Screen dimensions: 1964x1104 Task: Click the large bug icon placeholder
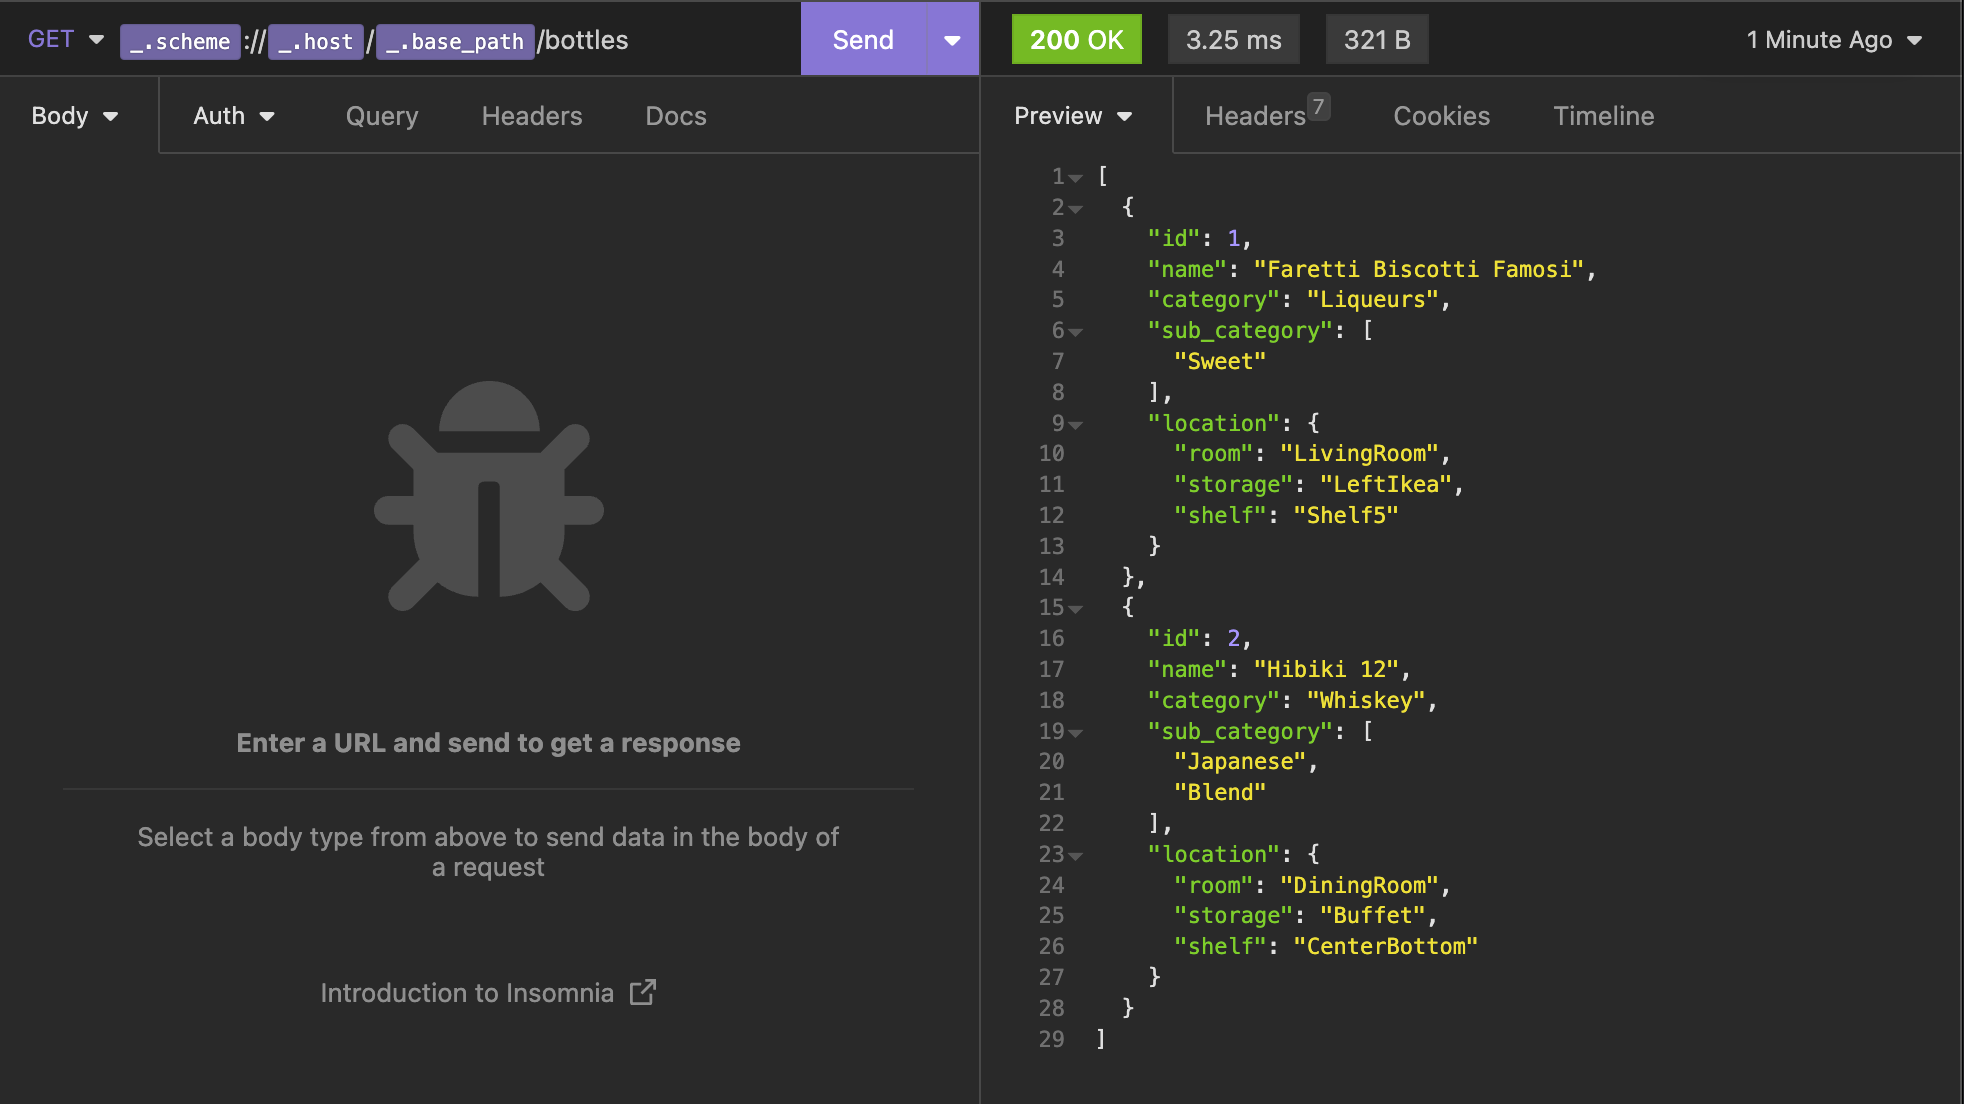pos(489,496)
